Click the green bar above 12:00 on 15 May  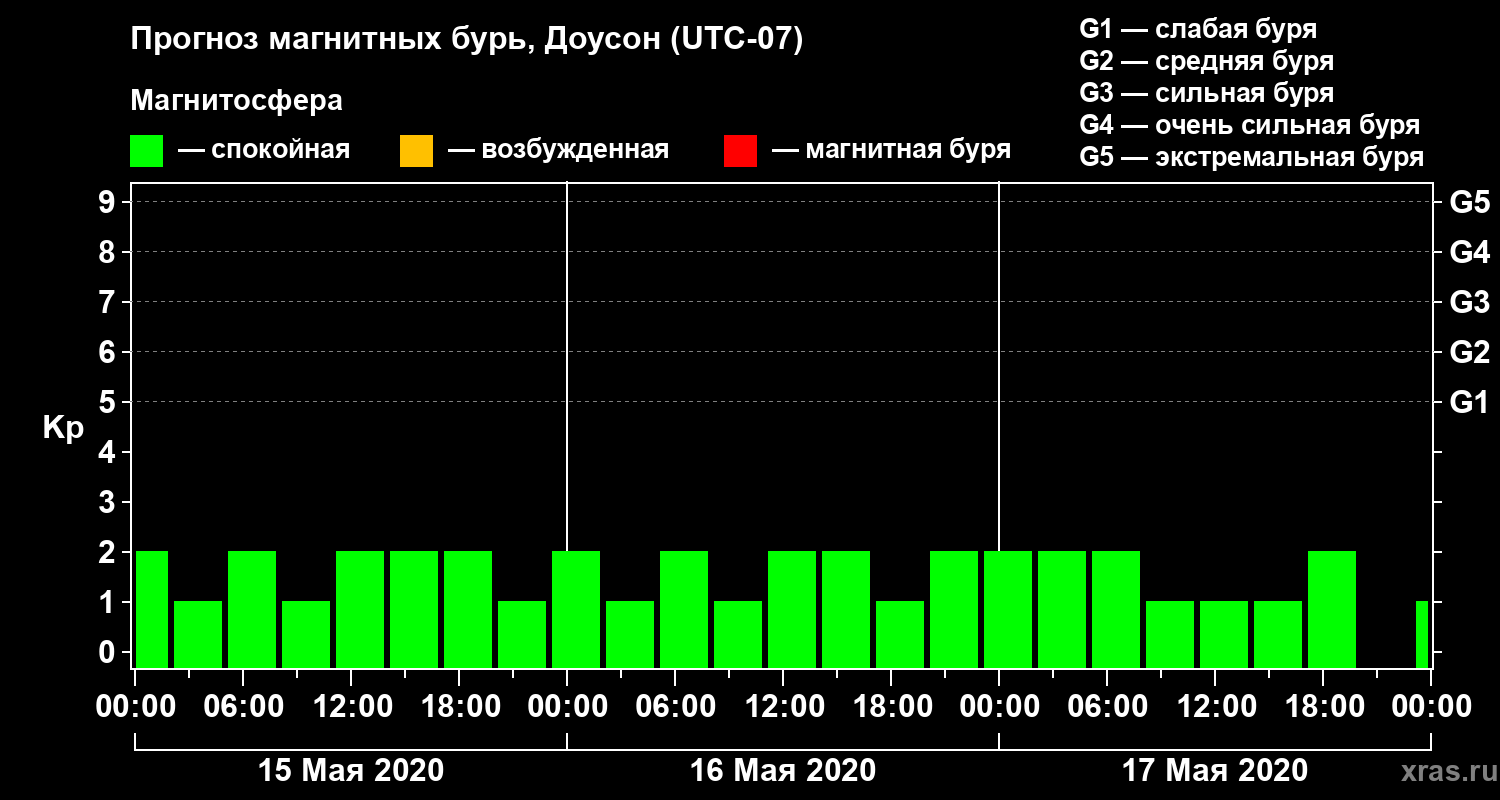pos(360,609)
